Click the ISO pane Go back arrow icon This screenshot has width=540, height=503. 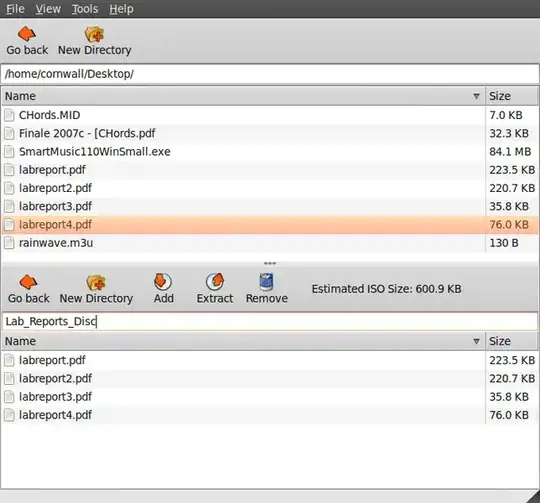pyautogui.click(x=28, y=282)
